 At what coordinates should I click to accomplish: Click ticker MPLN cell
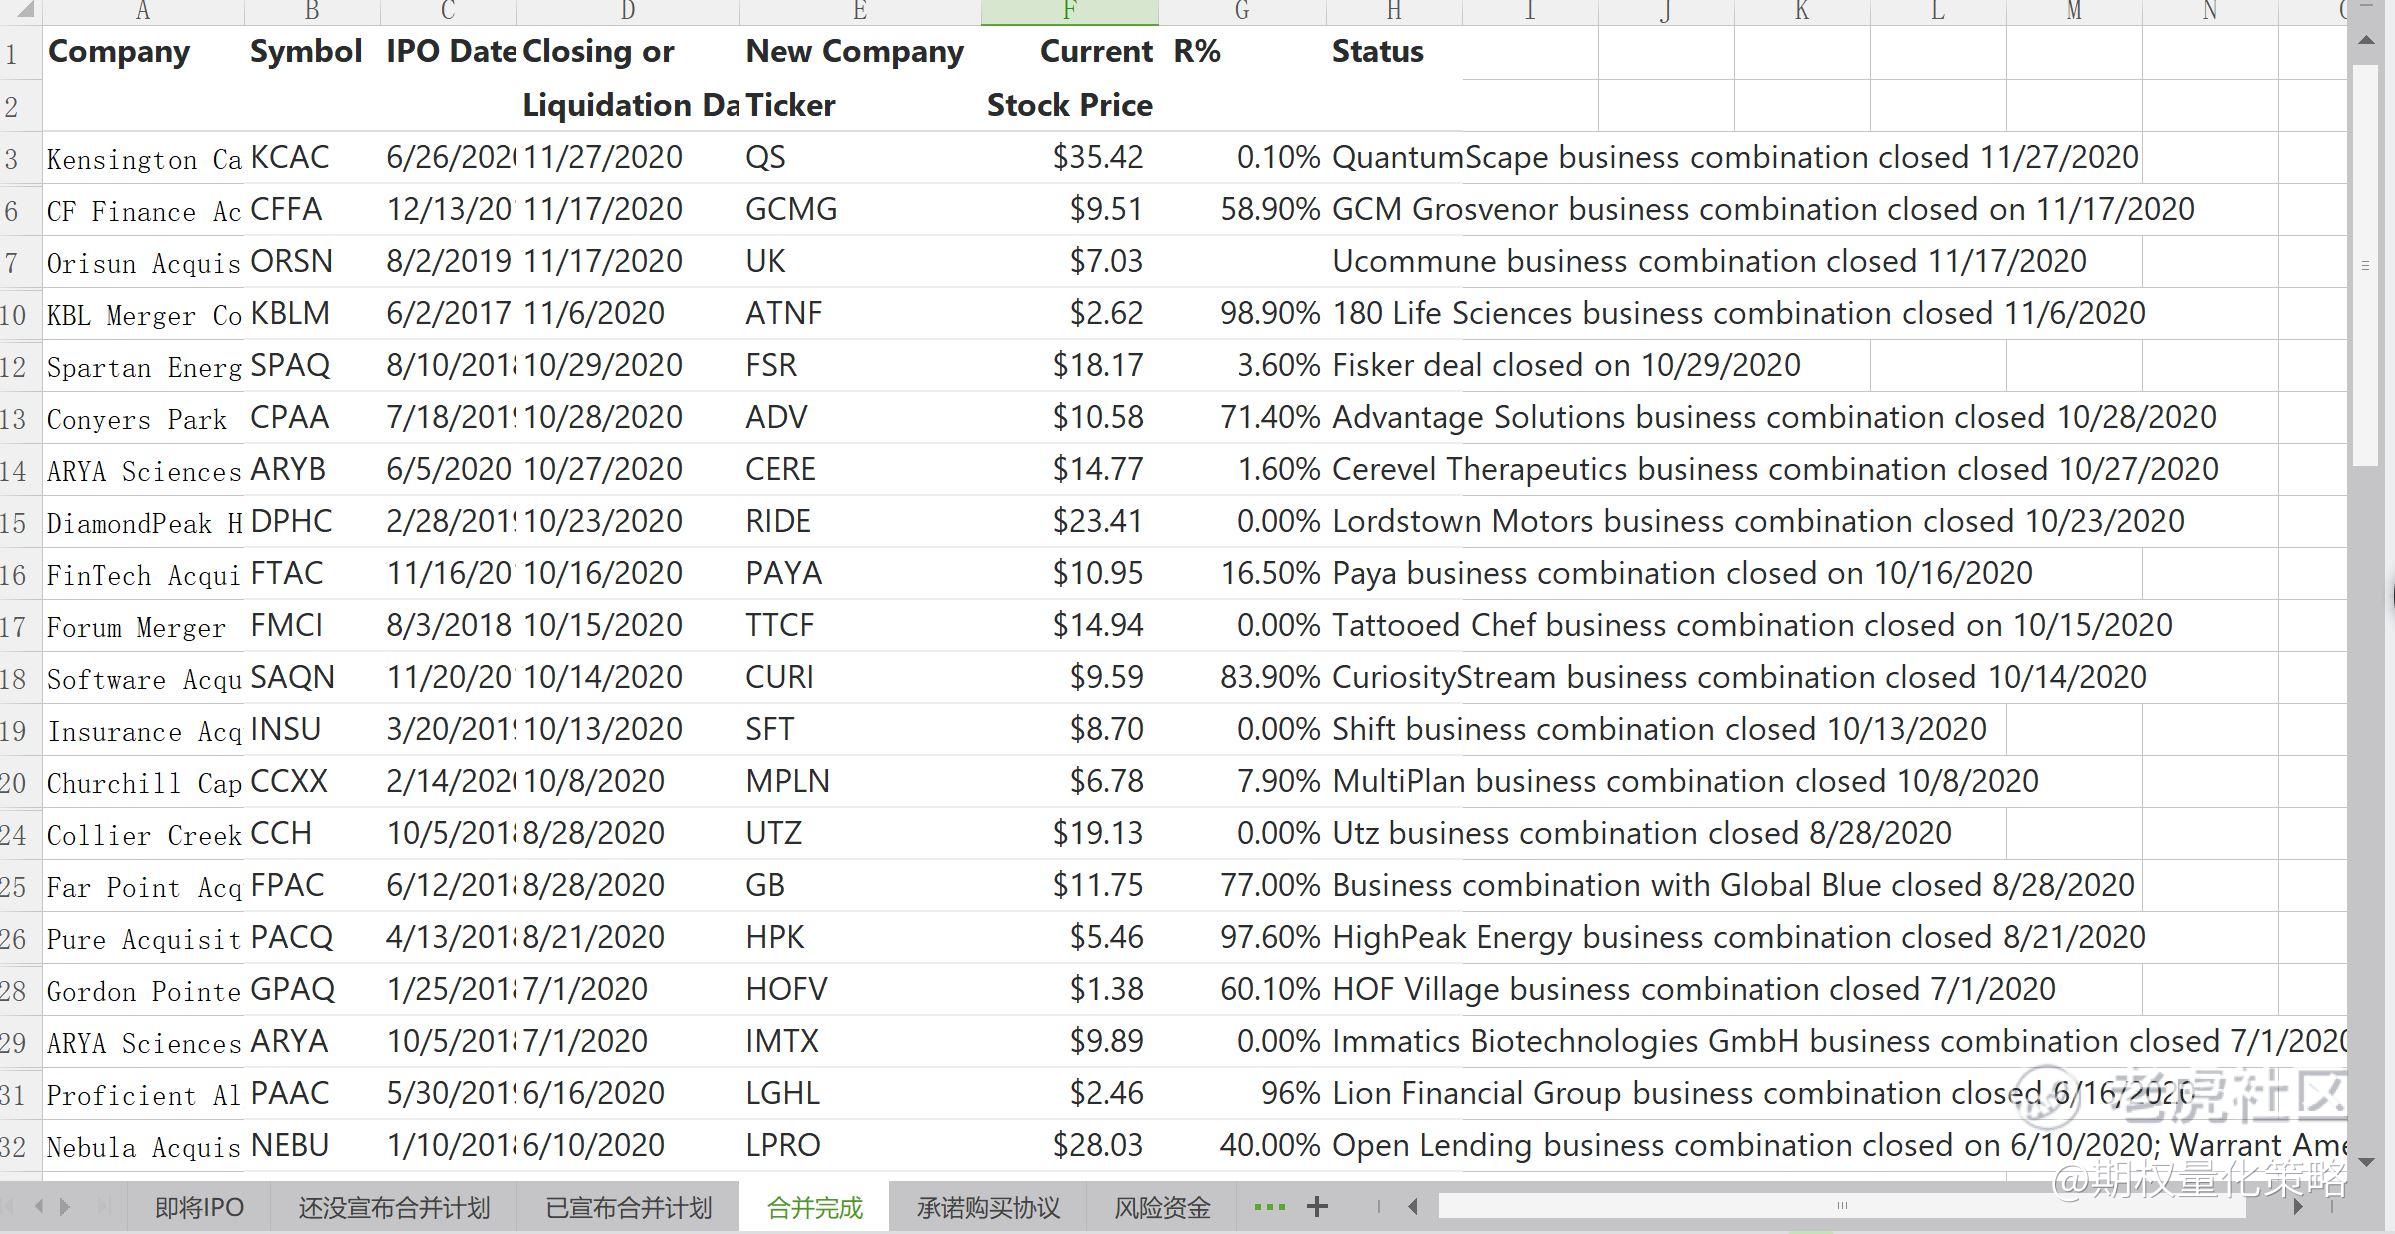(x=860, y=781)
